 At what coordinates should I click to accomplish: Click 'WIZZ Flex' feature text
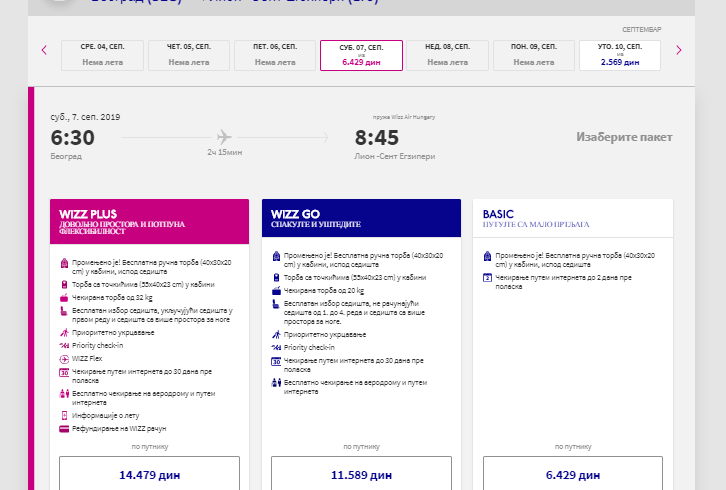(x=87, y=358)
